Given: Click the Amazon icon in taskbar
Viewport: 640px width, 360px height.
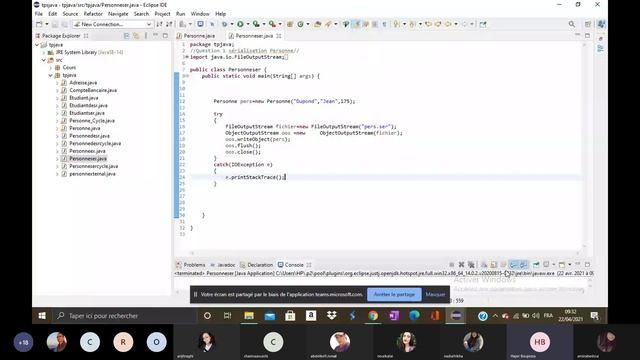Looking at the screenshot, I should 311,316.
